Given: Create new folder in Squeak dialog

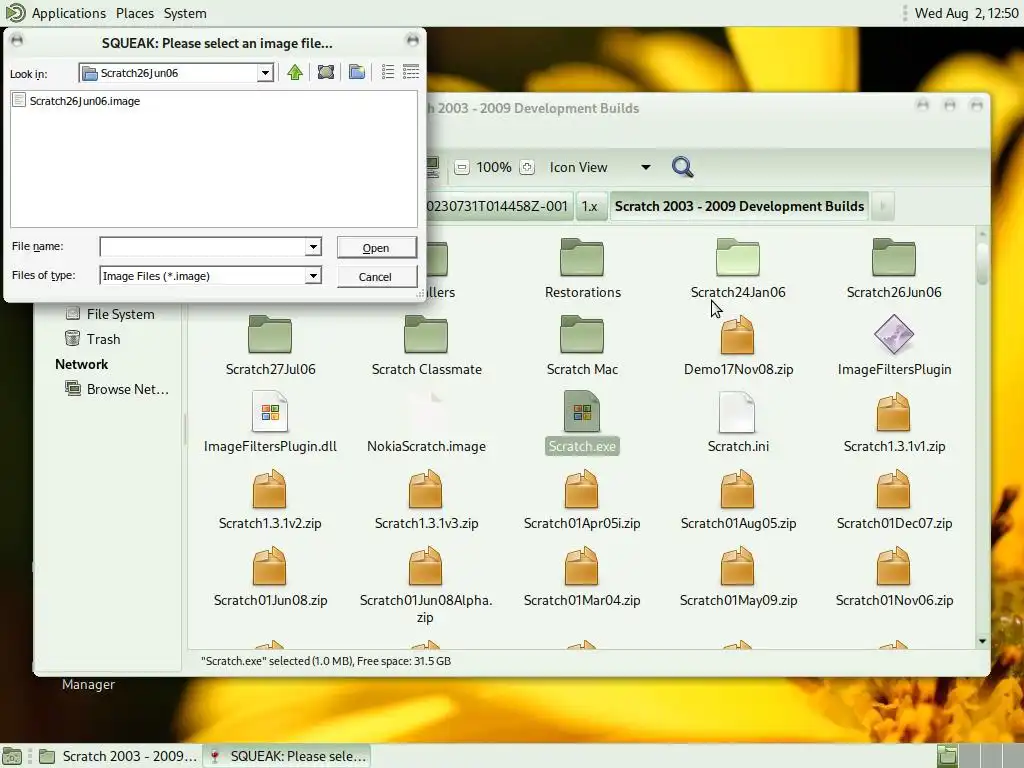Looking at the screenshot, I should pyautogui.click(x=357, y=72).
